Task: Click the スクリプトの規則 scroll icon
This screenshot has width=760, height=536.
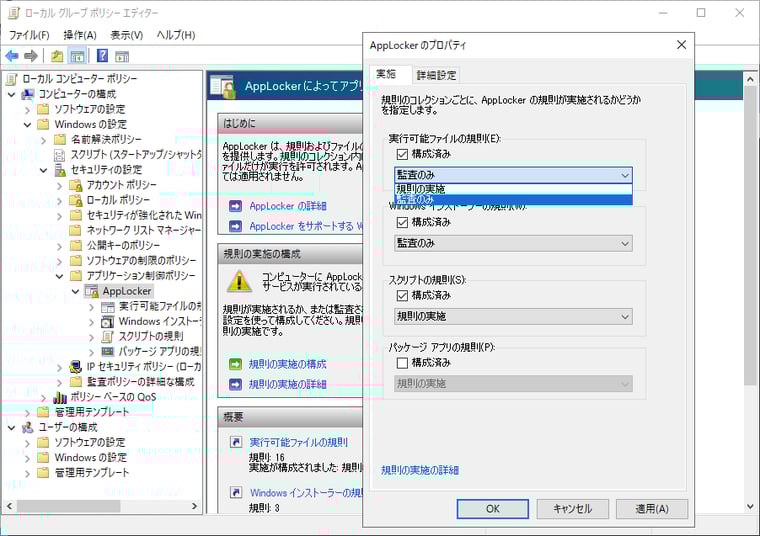Action: (x=108, y=337)
